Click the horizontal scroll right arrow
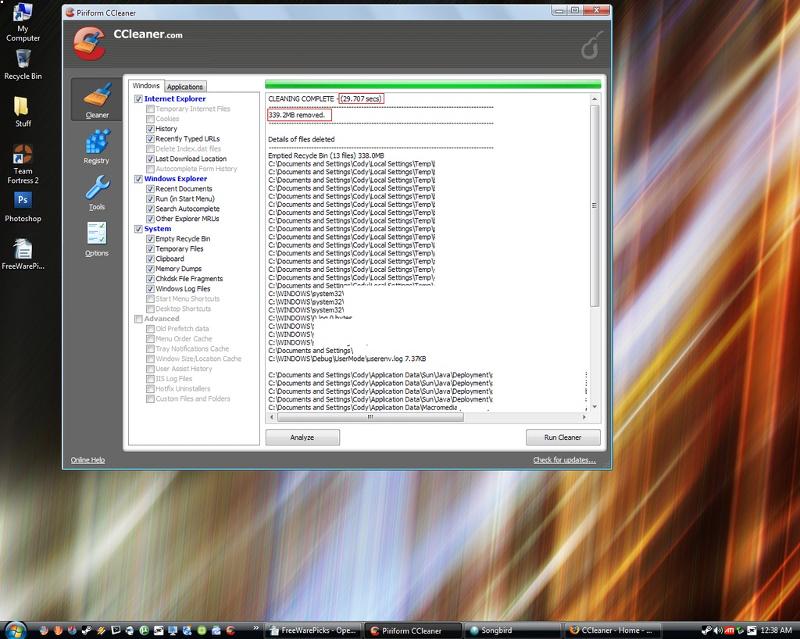This screenshot has height=639, width=800. pyautogui.click(x=585, y=417)
